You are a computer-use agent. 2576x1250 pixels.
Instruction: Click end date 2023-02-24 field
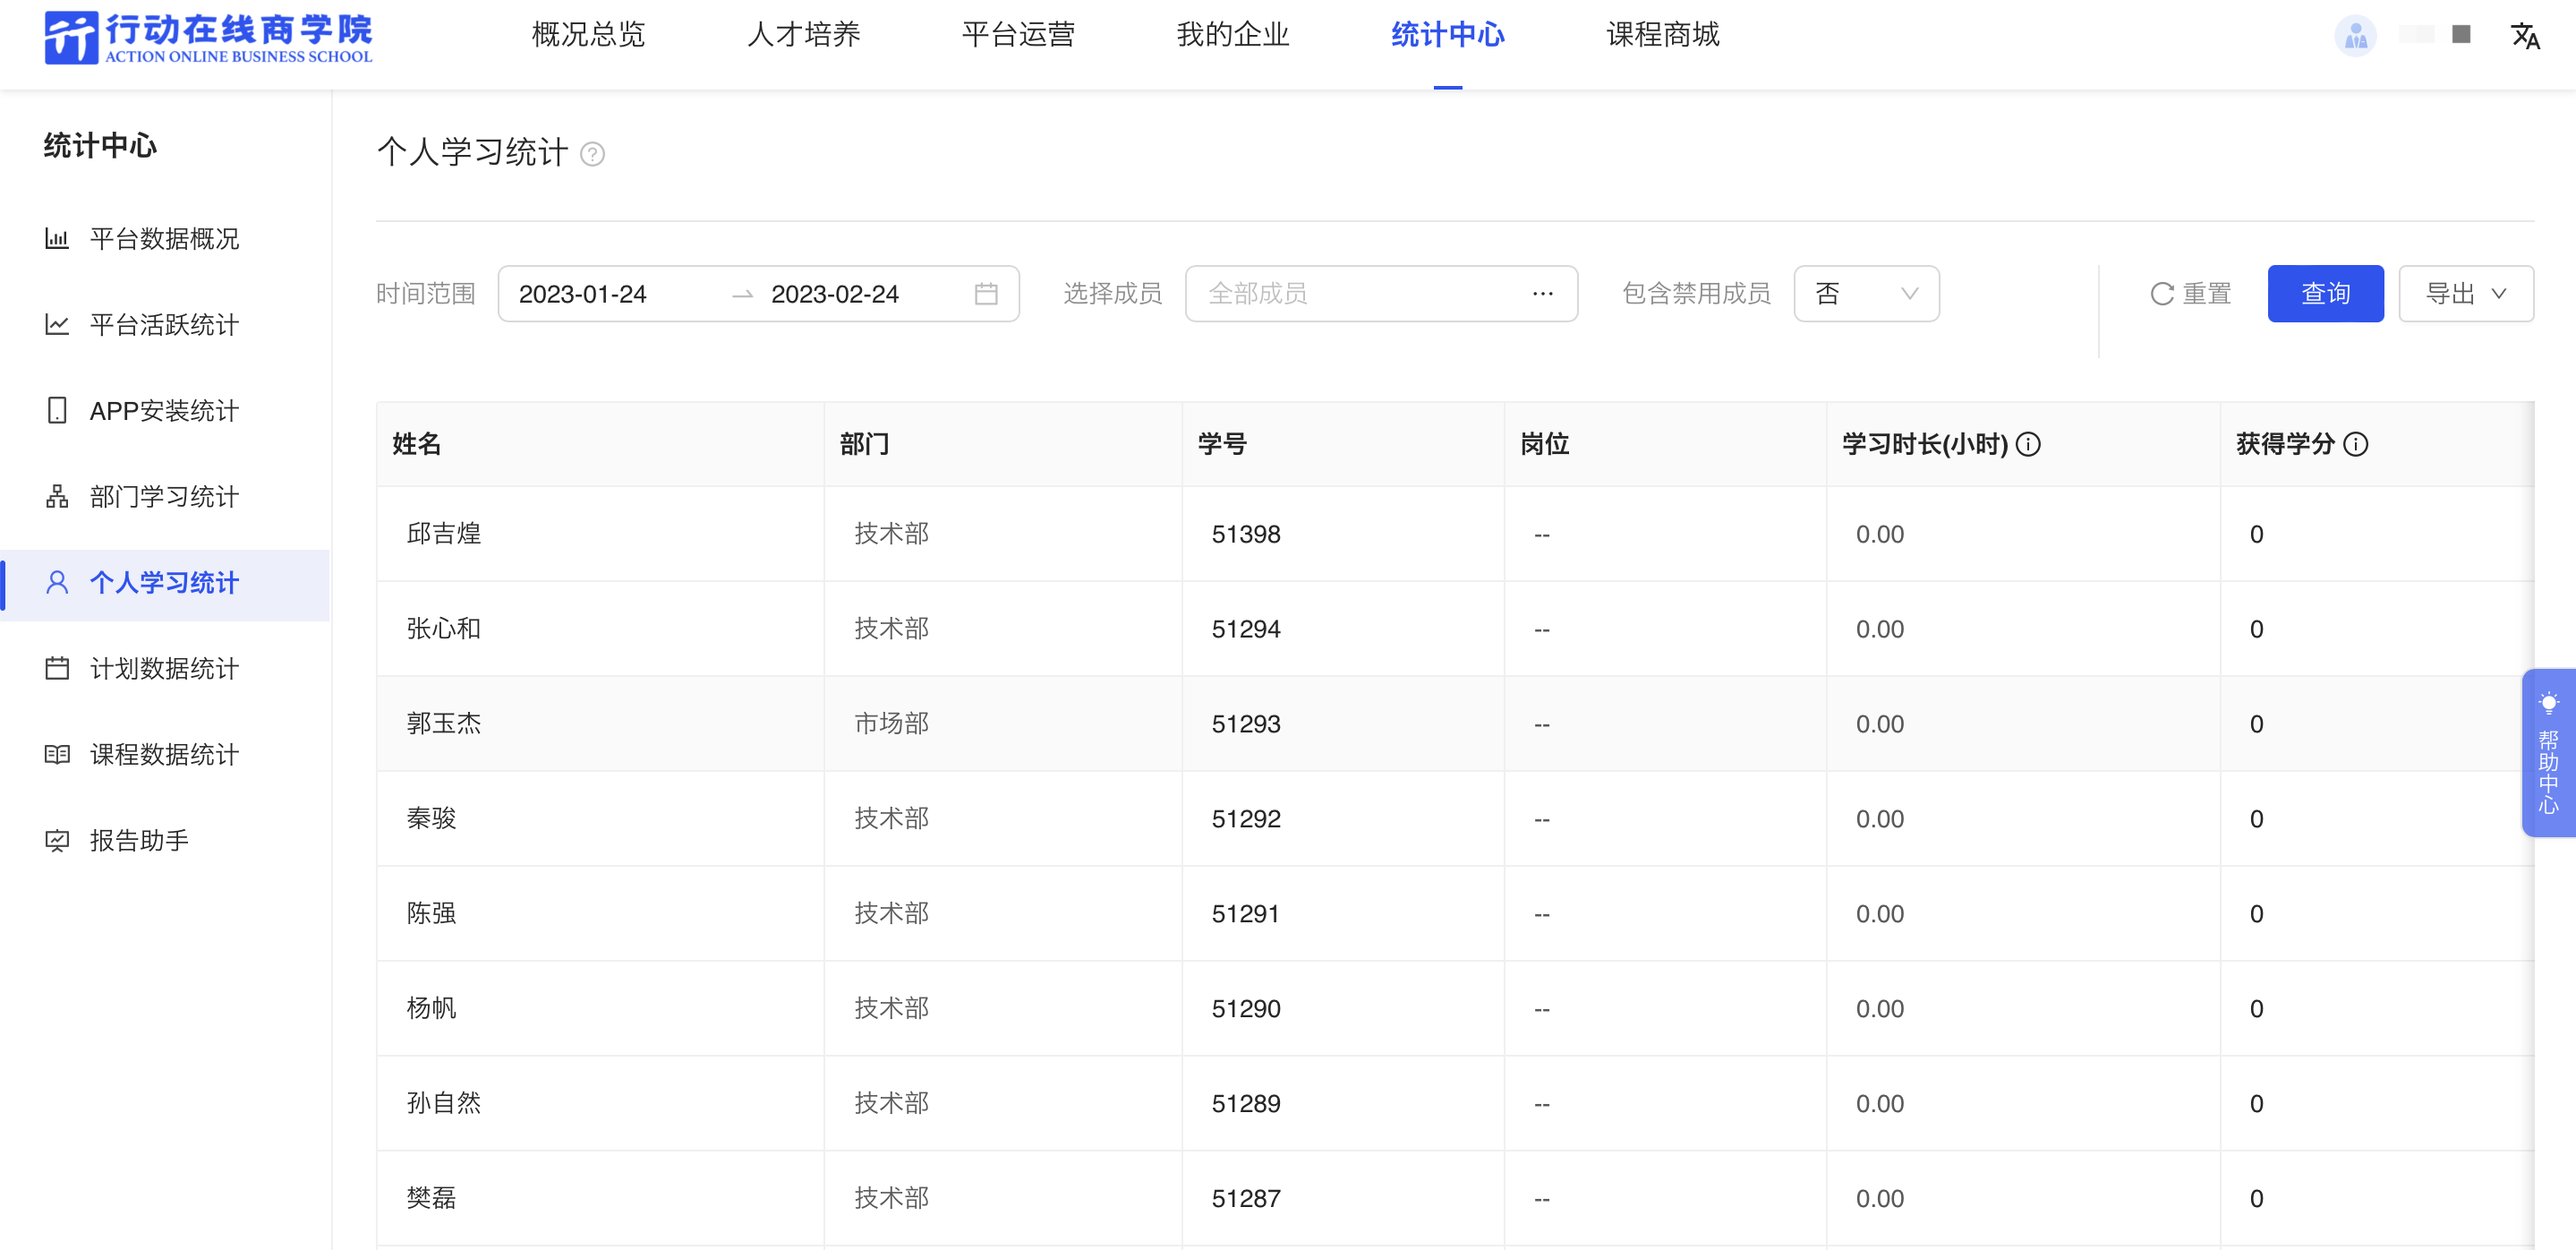point(835,295)
